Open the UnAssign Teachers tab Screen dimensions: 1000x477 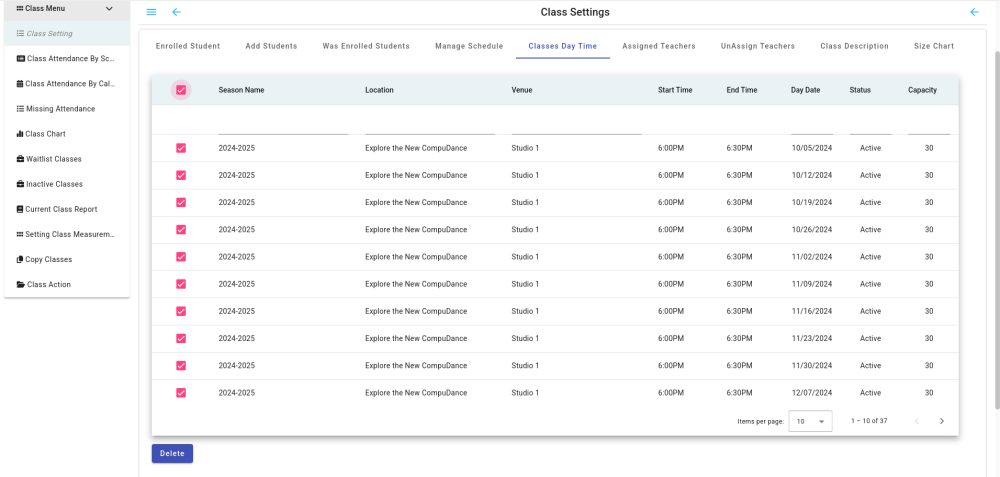(x=758, y=46)
